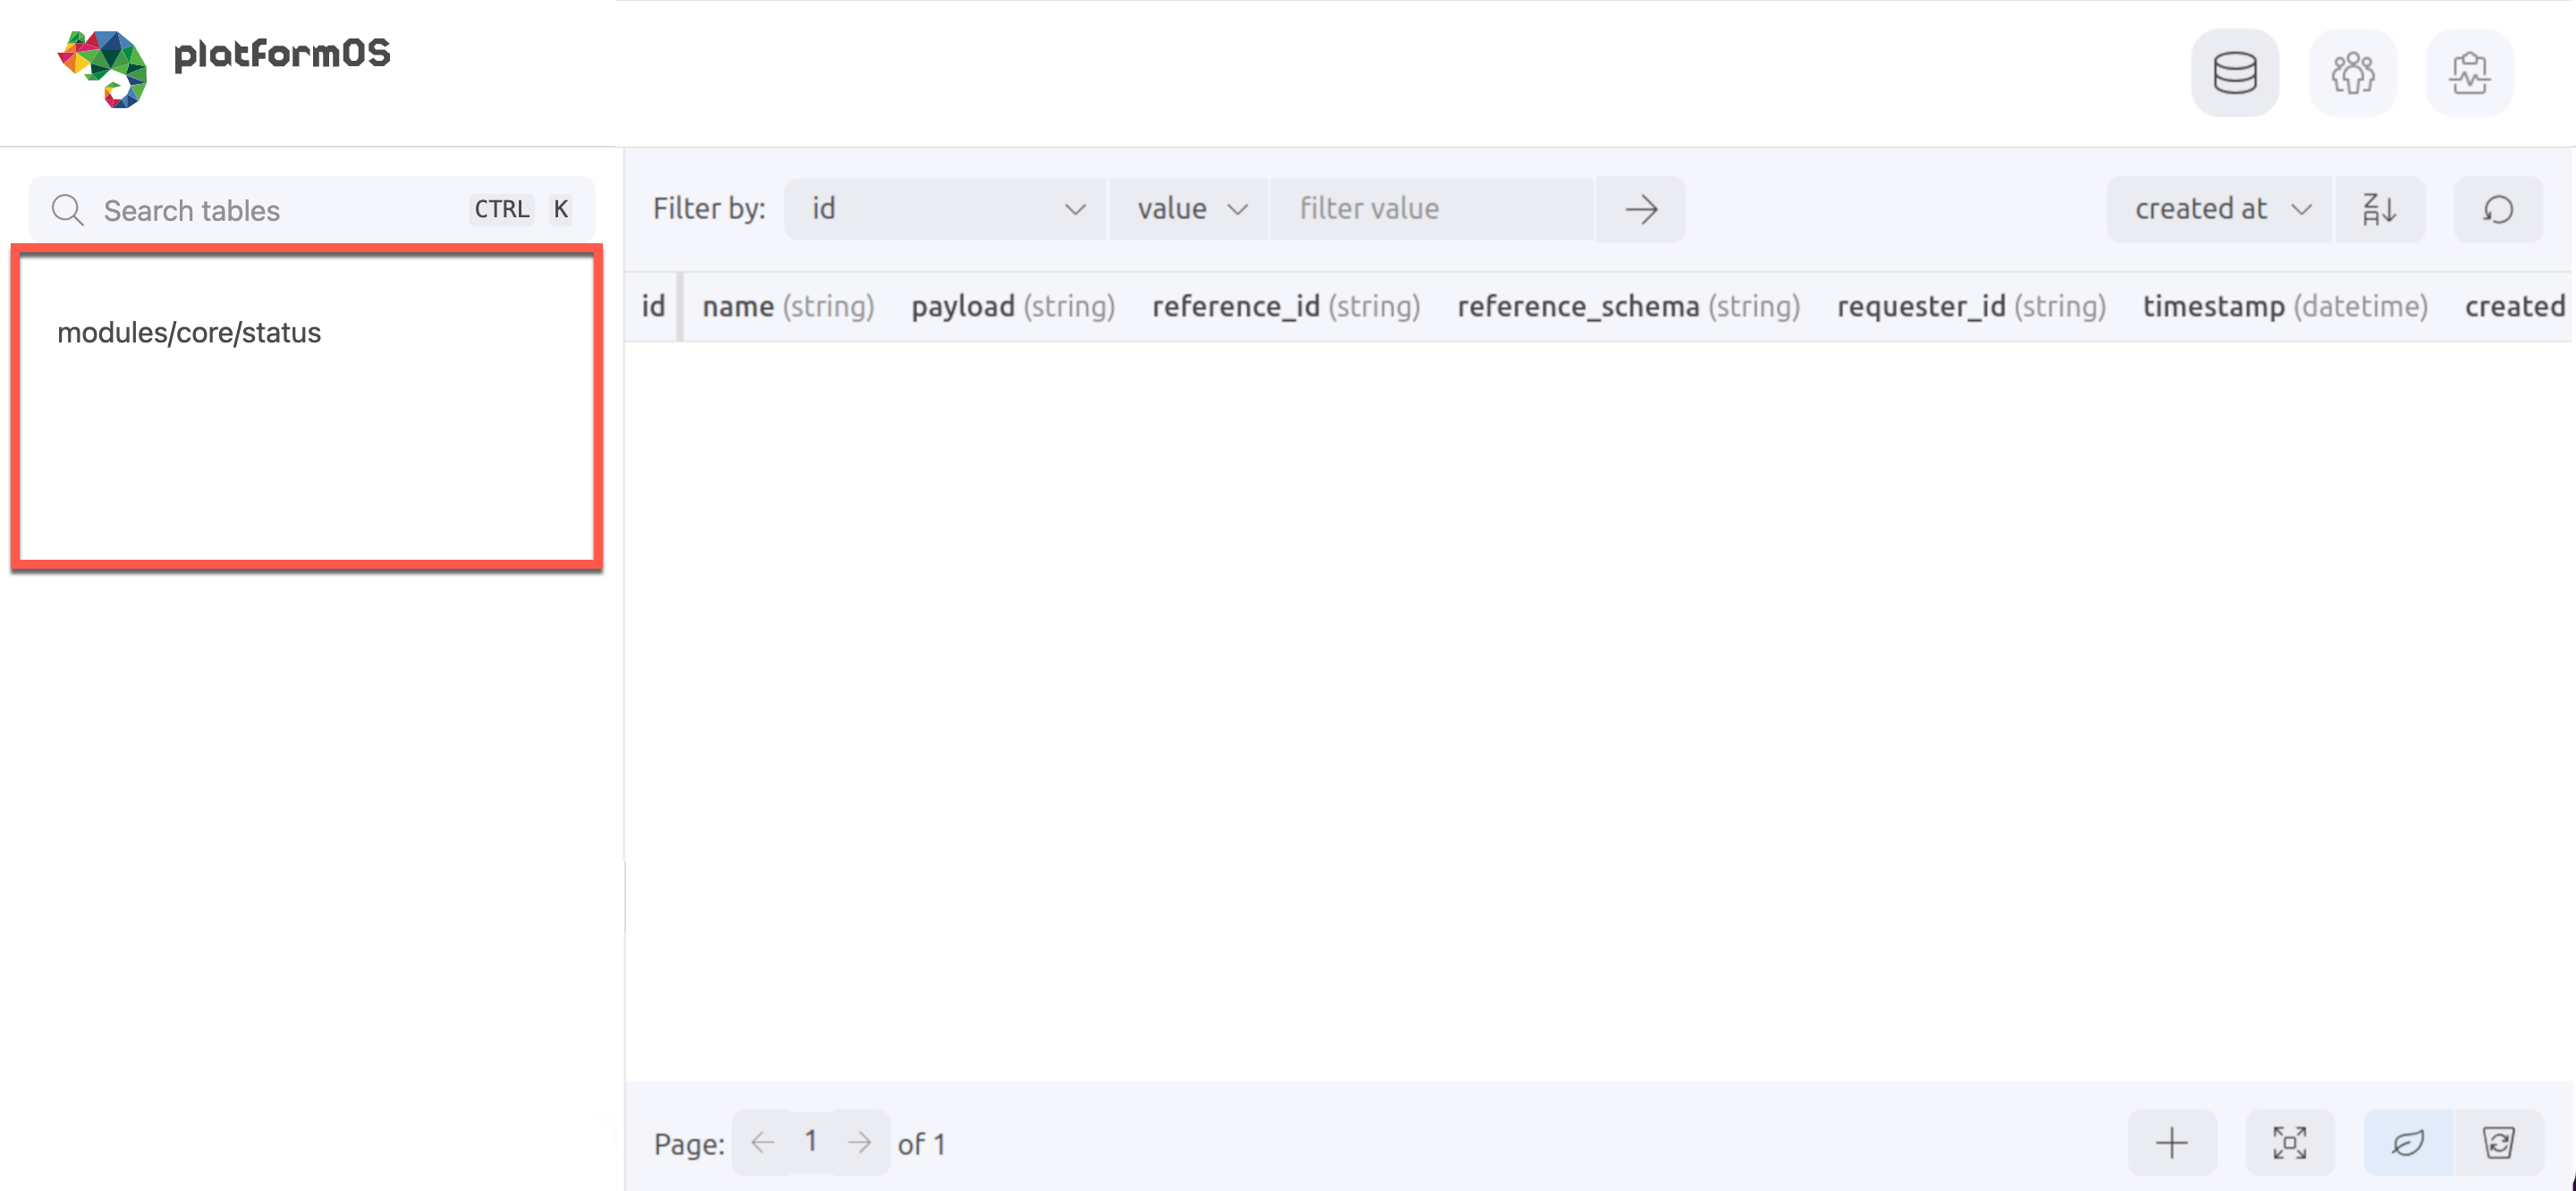
Task: Open the created at sort dropdown
Action: [2218, 209]
